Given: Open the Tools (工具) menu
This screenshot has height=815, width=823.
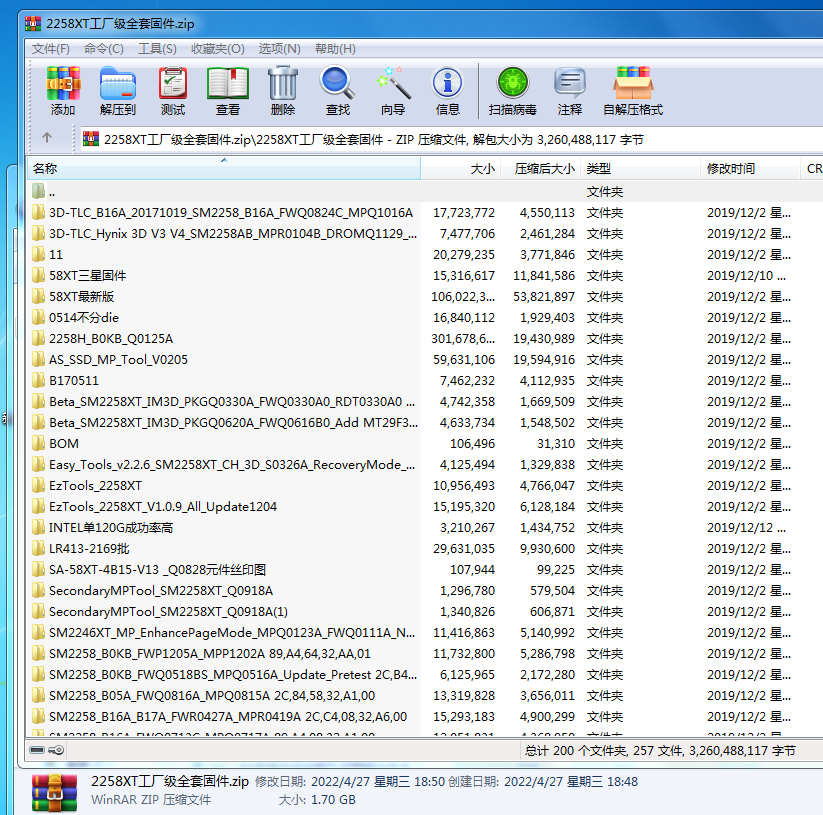Looking at the screenshot, I should pos(157,48).
